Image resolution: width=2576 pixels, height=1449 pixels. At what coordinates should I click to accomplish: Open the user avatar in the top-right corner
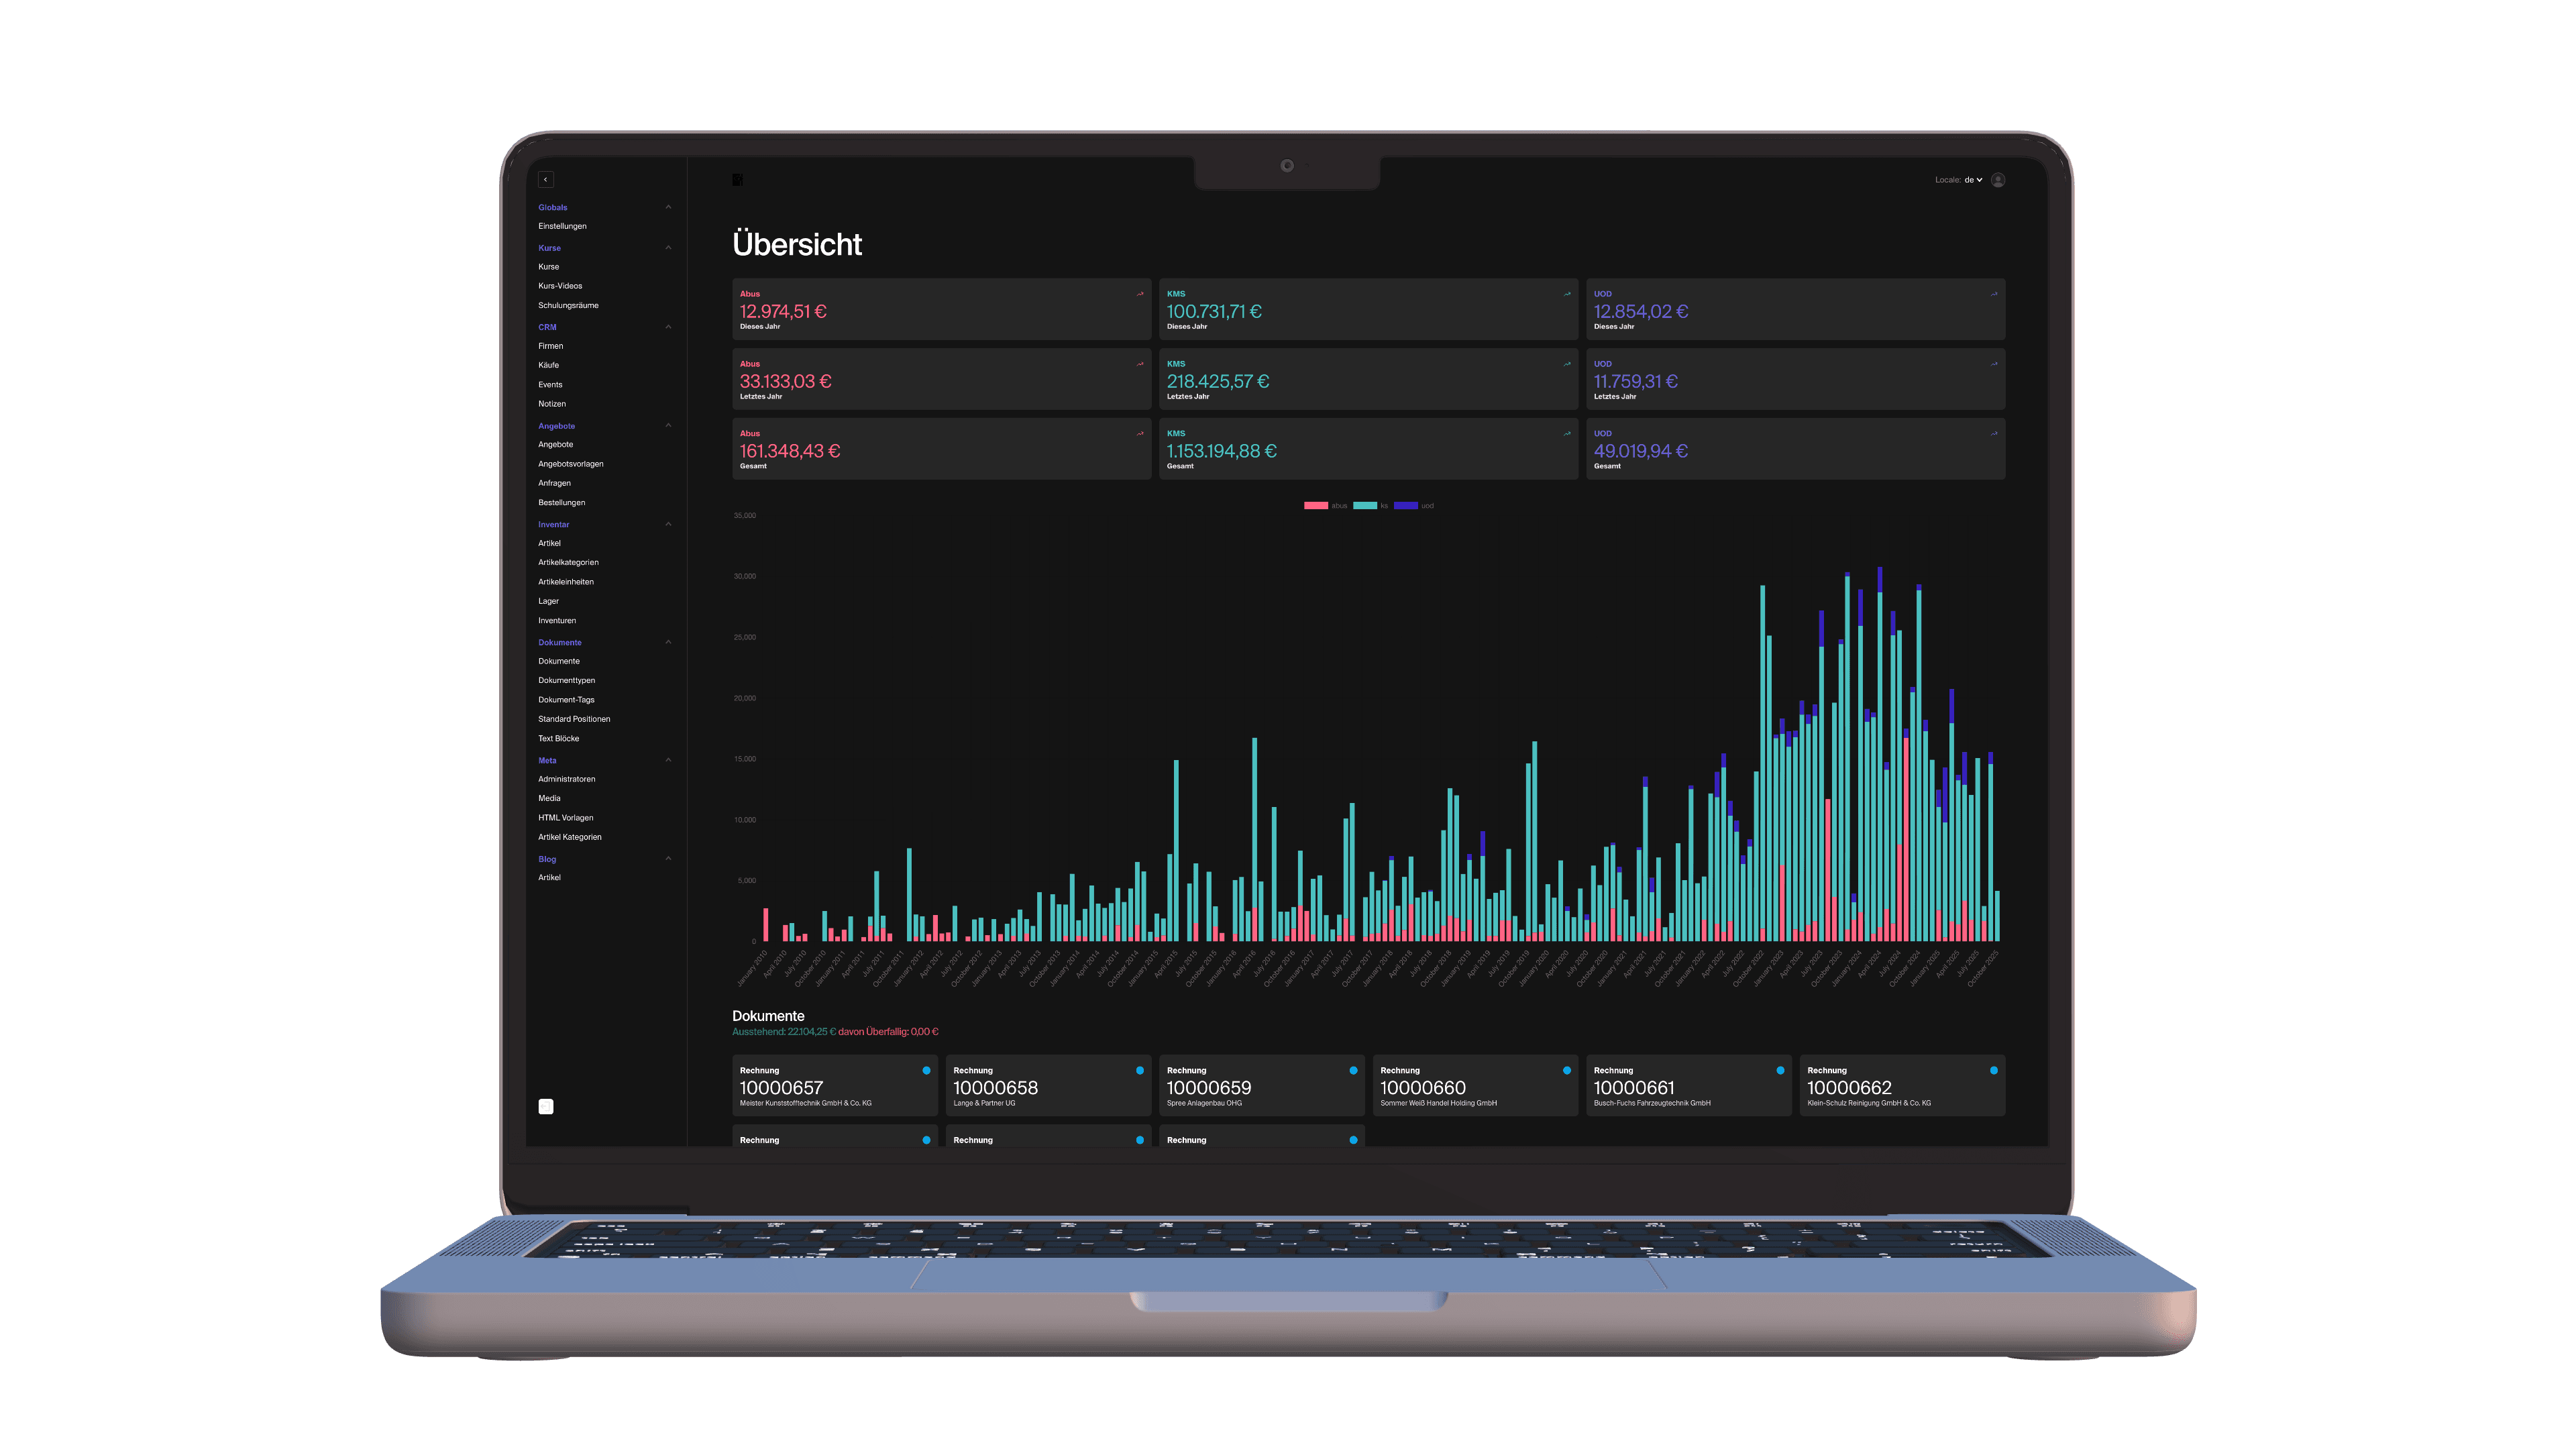pos(1998,179)
